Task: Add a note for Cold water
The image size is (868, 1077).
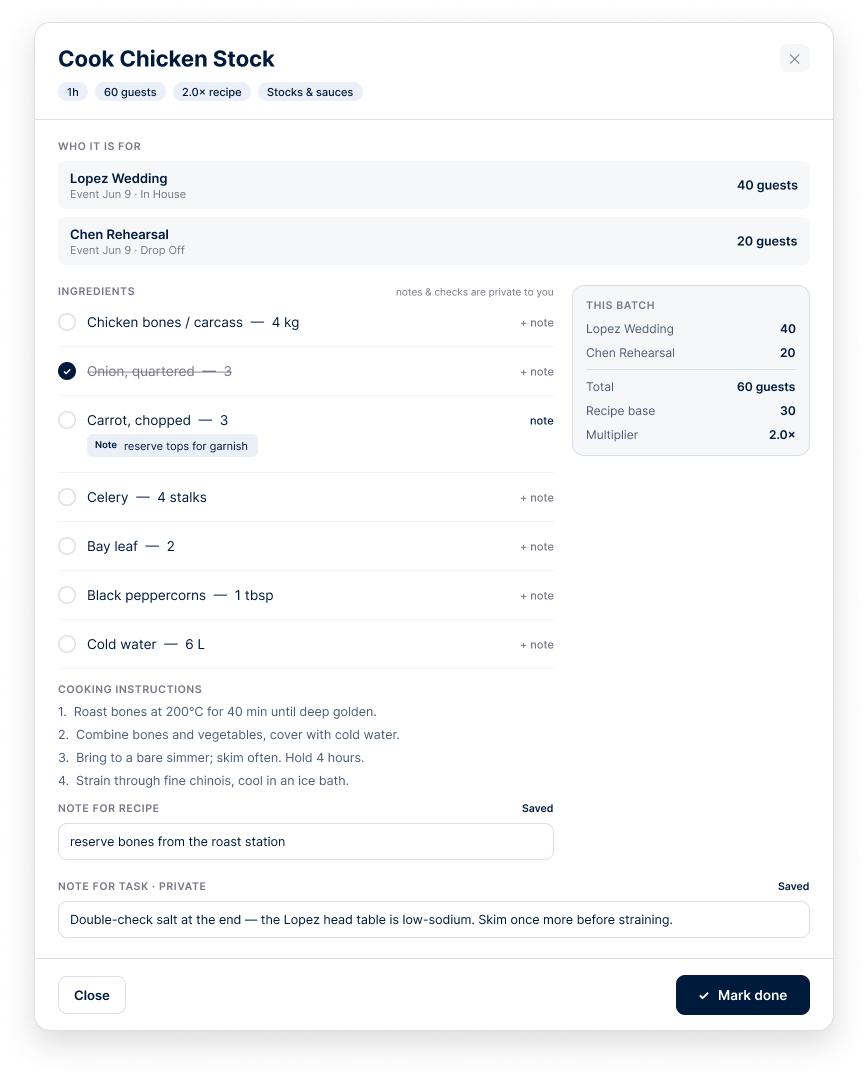Action: [536, 644]
